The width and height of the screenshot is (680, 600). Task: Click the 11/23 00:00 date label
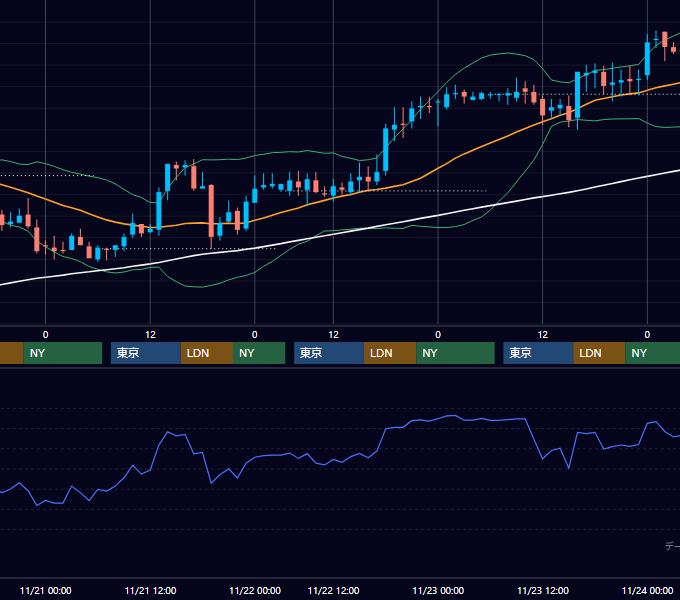pos(438,590)
